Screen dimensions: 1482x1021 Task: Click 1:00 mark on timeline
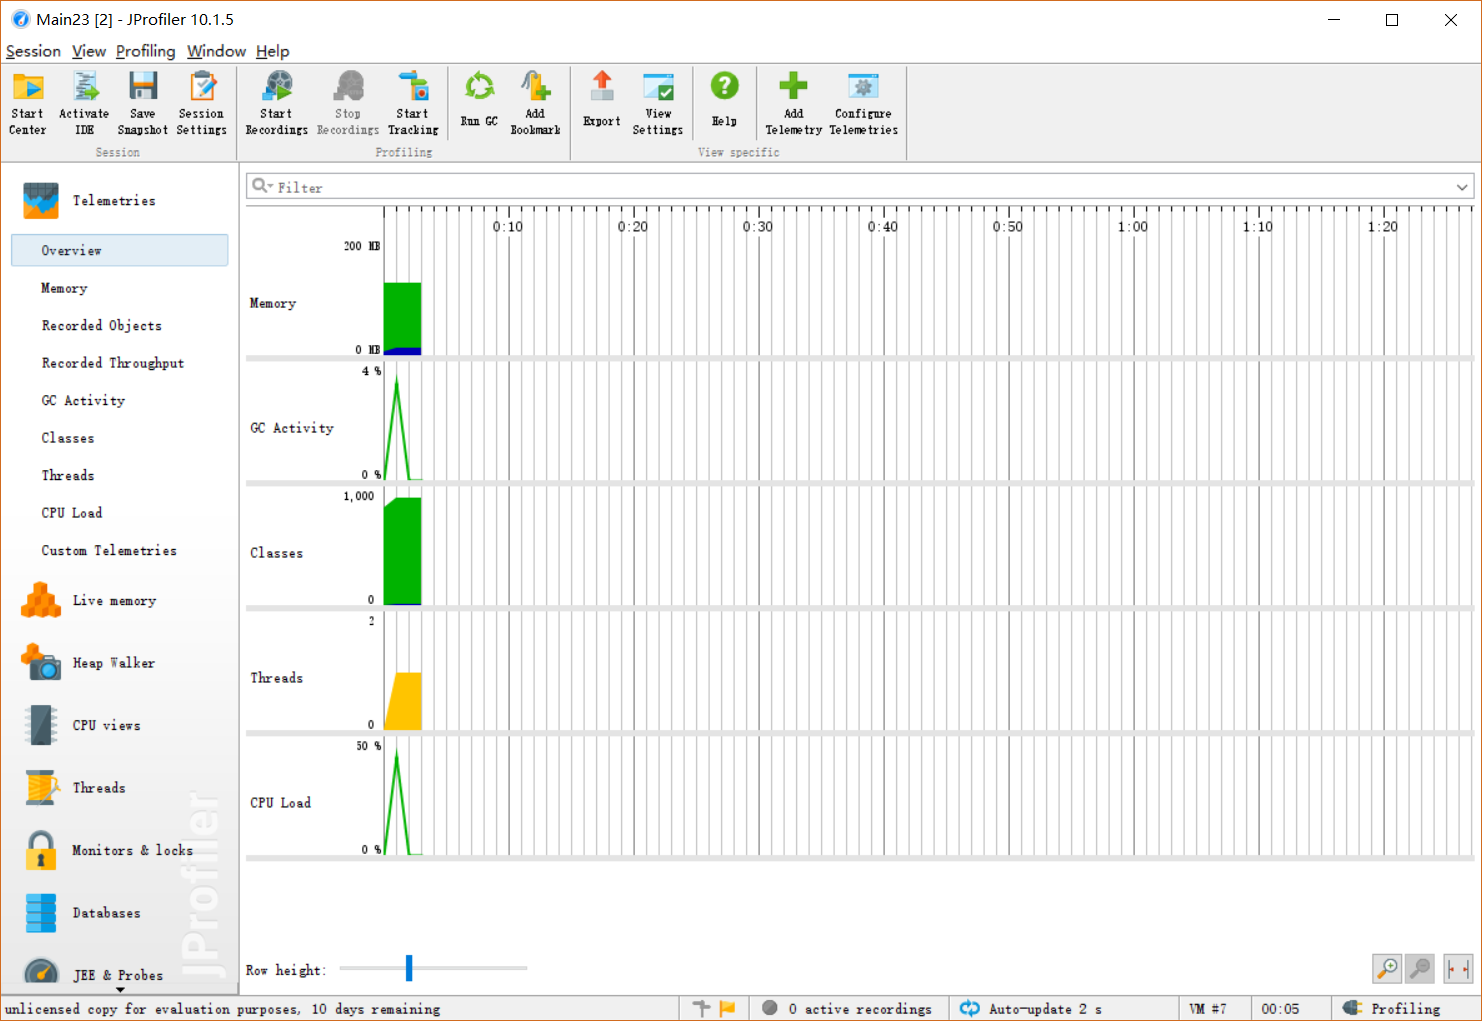point(1133,227)
